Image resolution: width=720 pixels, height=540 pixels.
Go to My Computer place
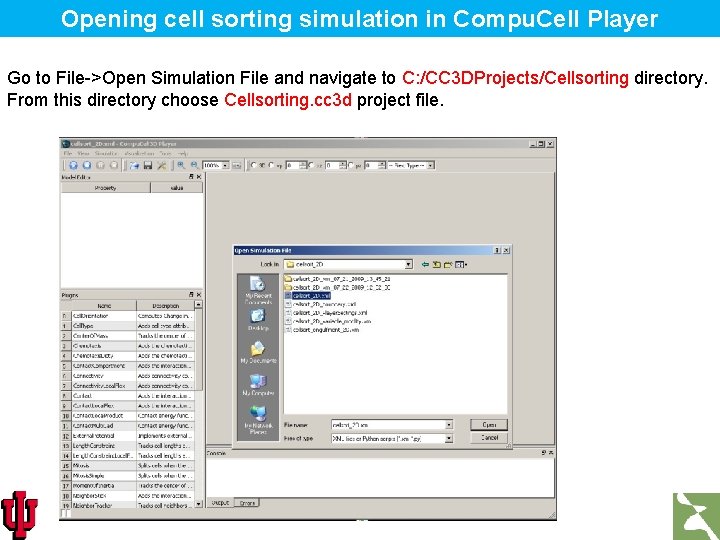tap(258, 385)
